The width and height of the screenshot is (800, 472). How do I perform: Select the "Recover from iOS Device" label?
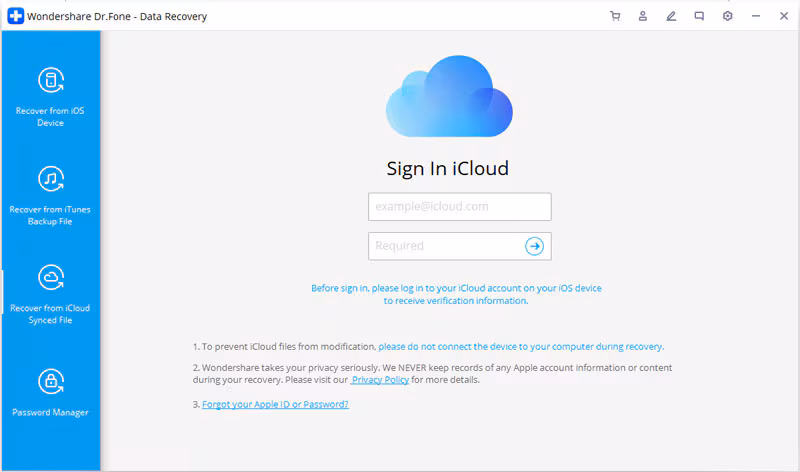point(50,117)
